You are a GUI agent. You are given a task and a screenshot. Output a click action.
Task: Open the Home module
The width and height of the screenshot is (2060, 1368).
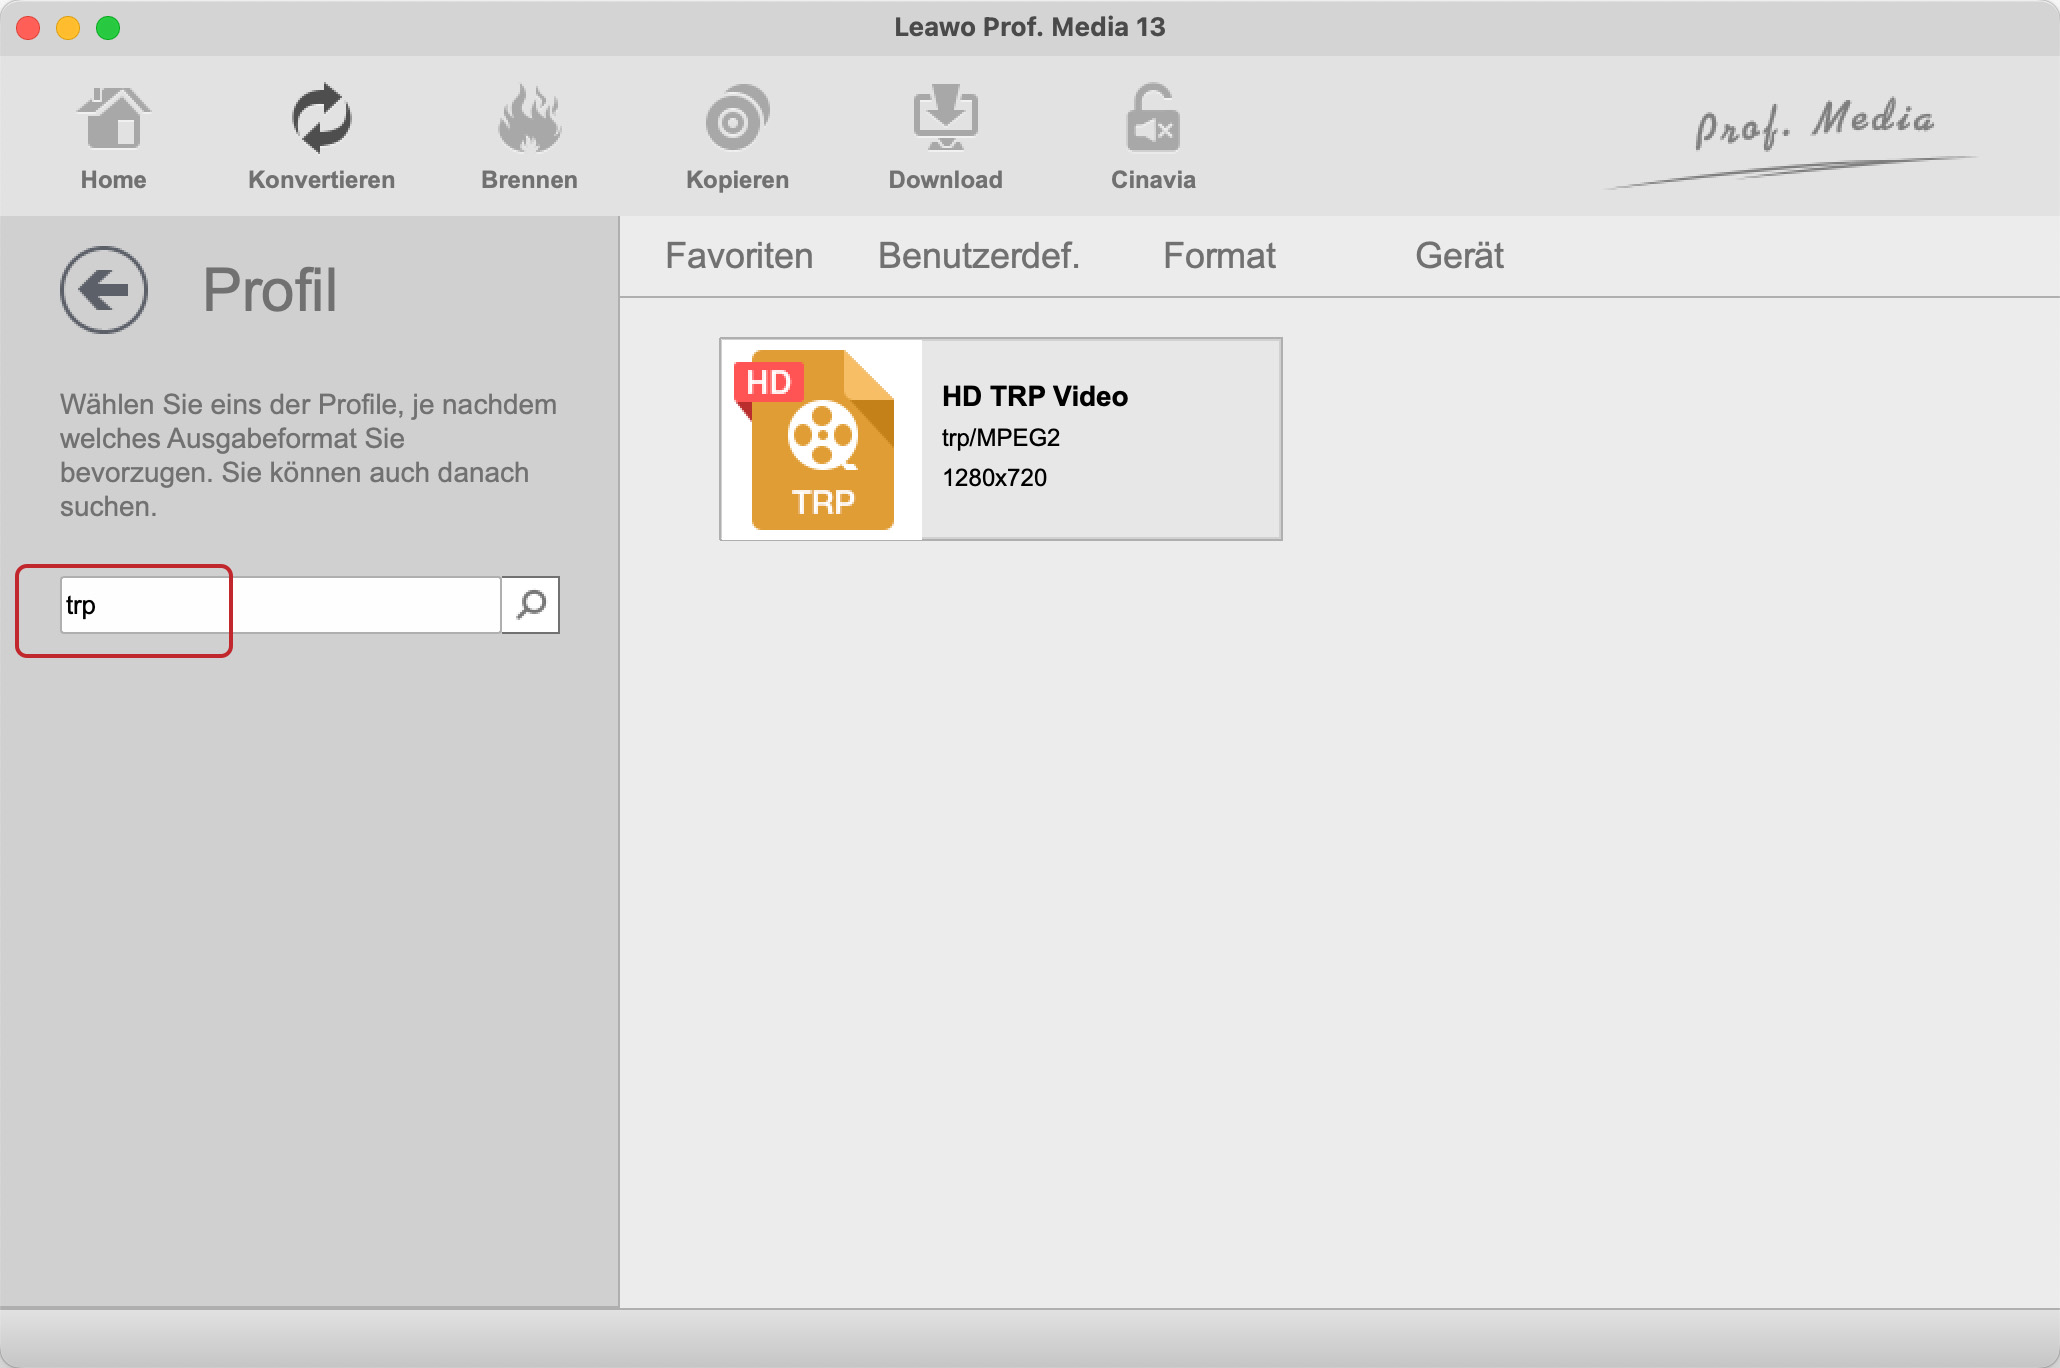pos(113,138)
